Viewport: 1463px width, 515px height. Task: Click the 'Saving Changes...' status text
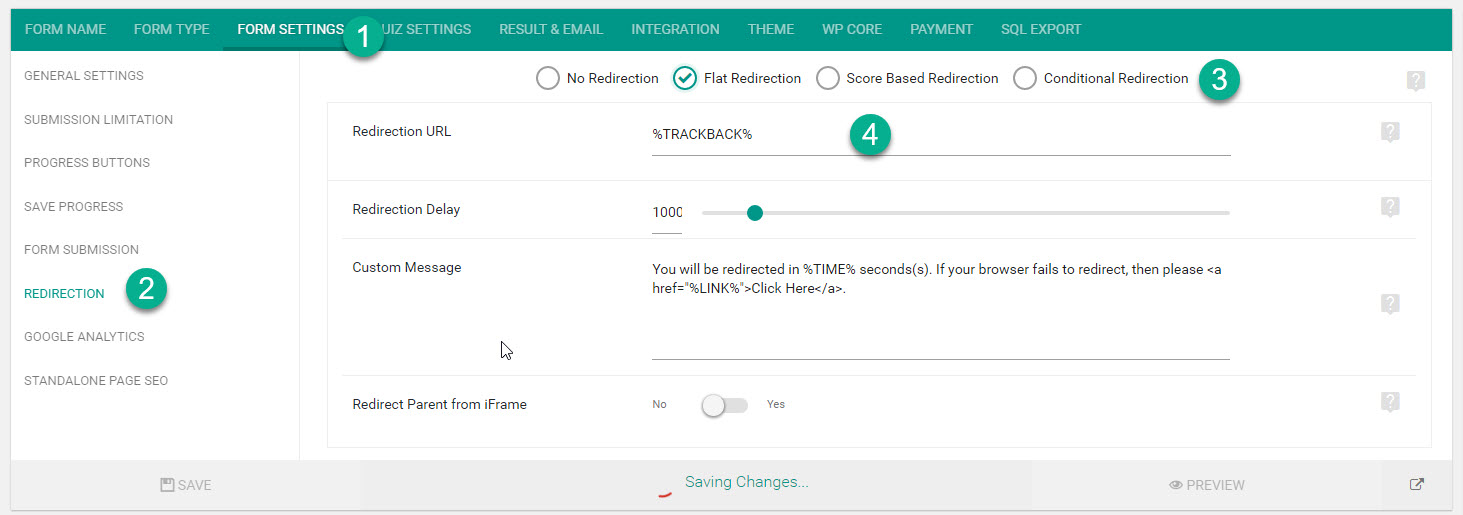point(746,482)
